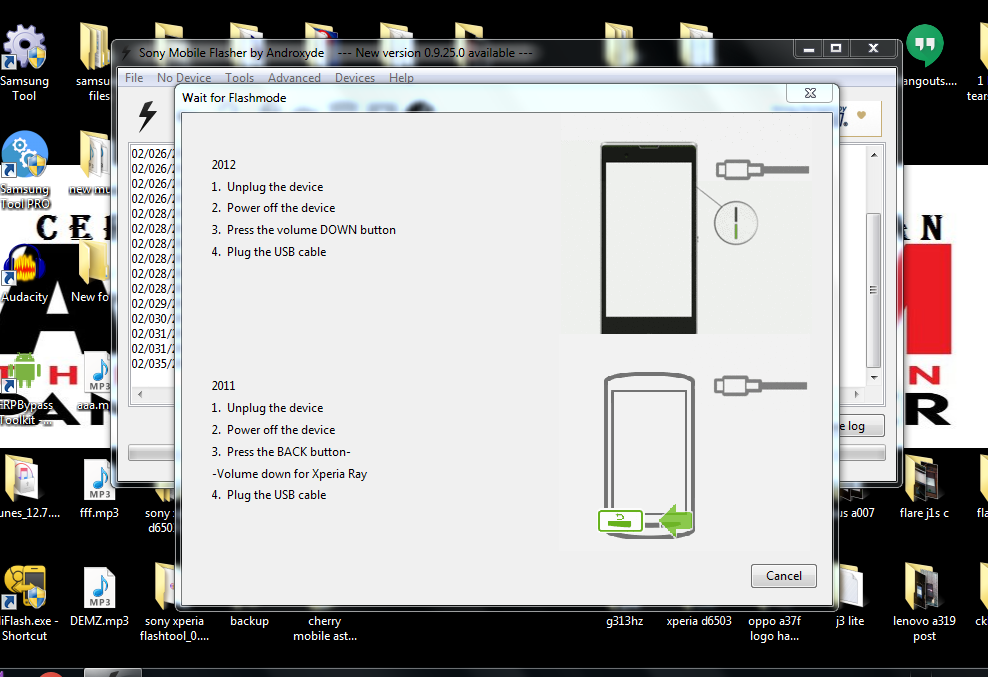
Task: Click the text 'Press the BACK button-'
Action: (x=289, y=452)
